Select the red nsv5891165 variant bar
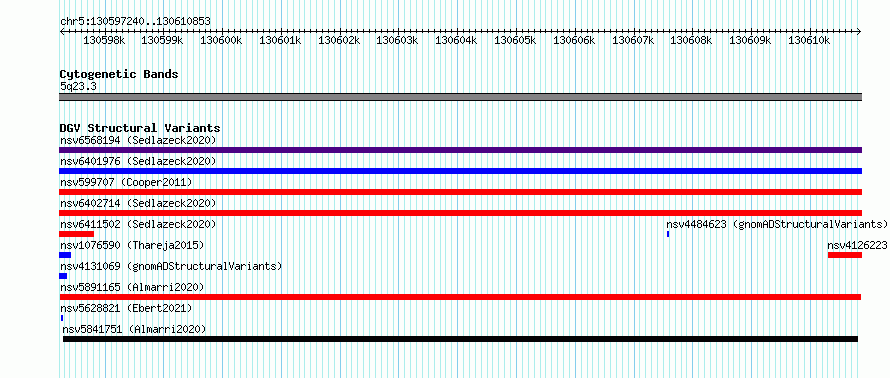 tap(460, 297)
